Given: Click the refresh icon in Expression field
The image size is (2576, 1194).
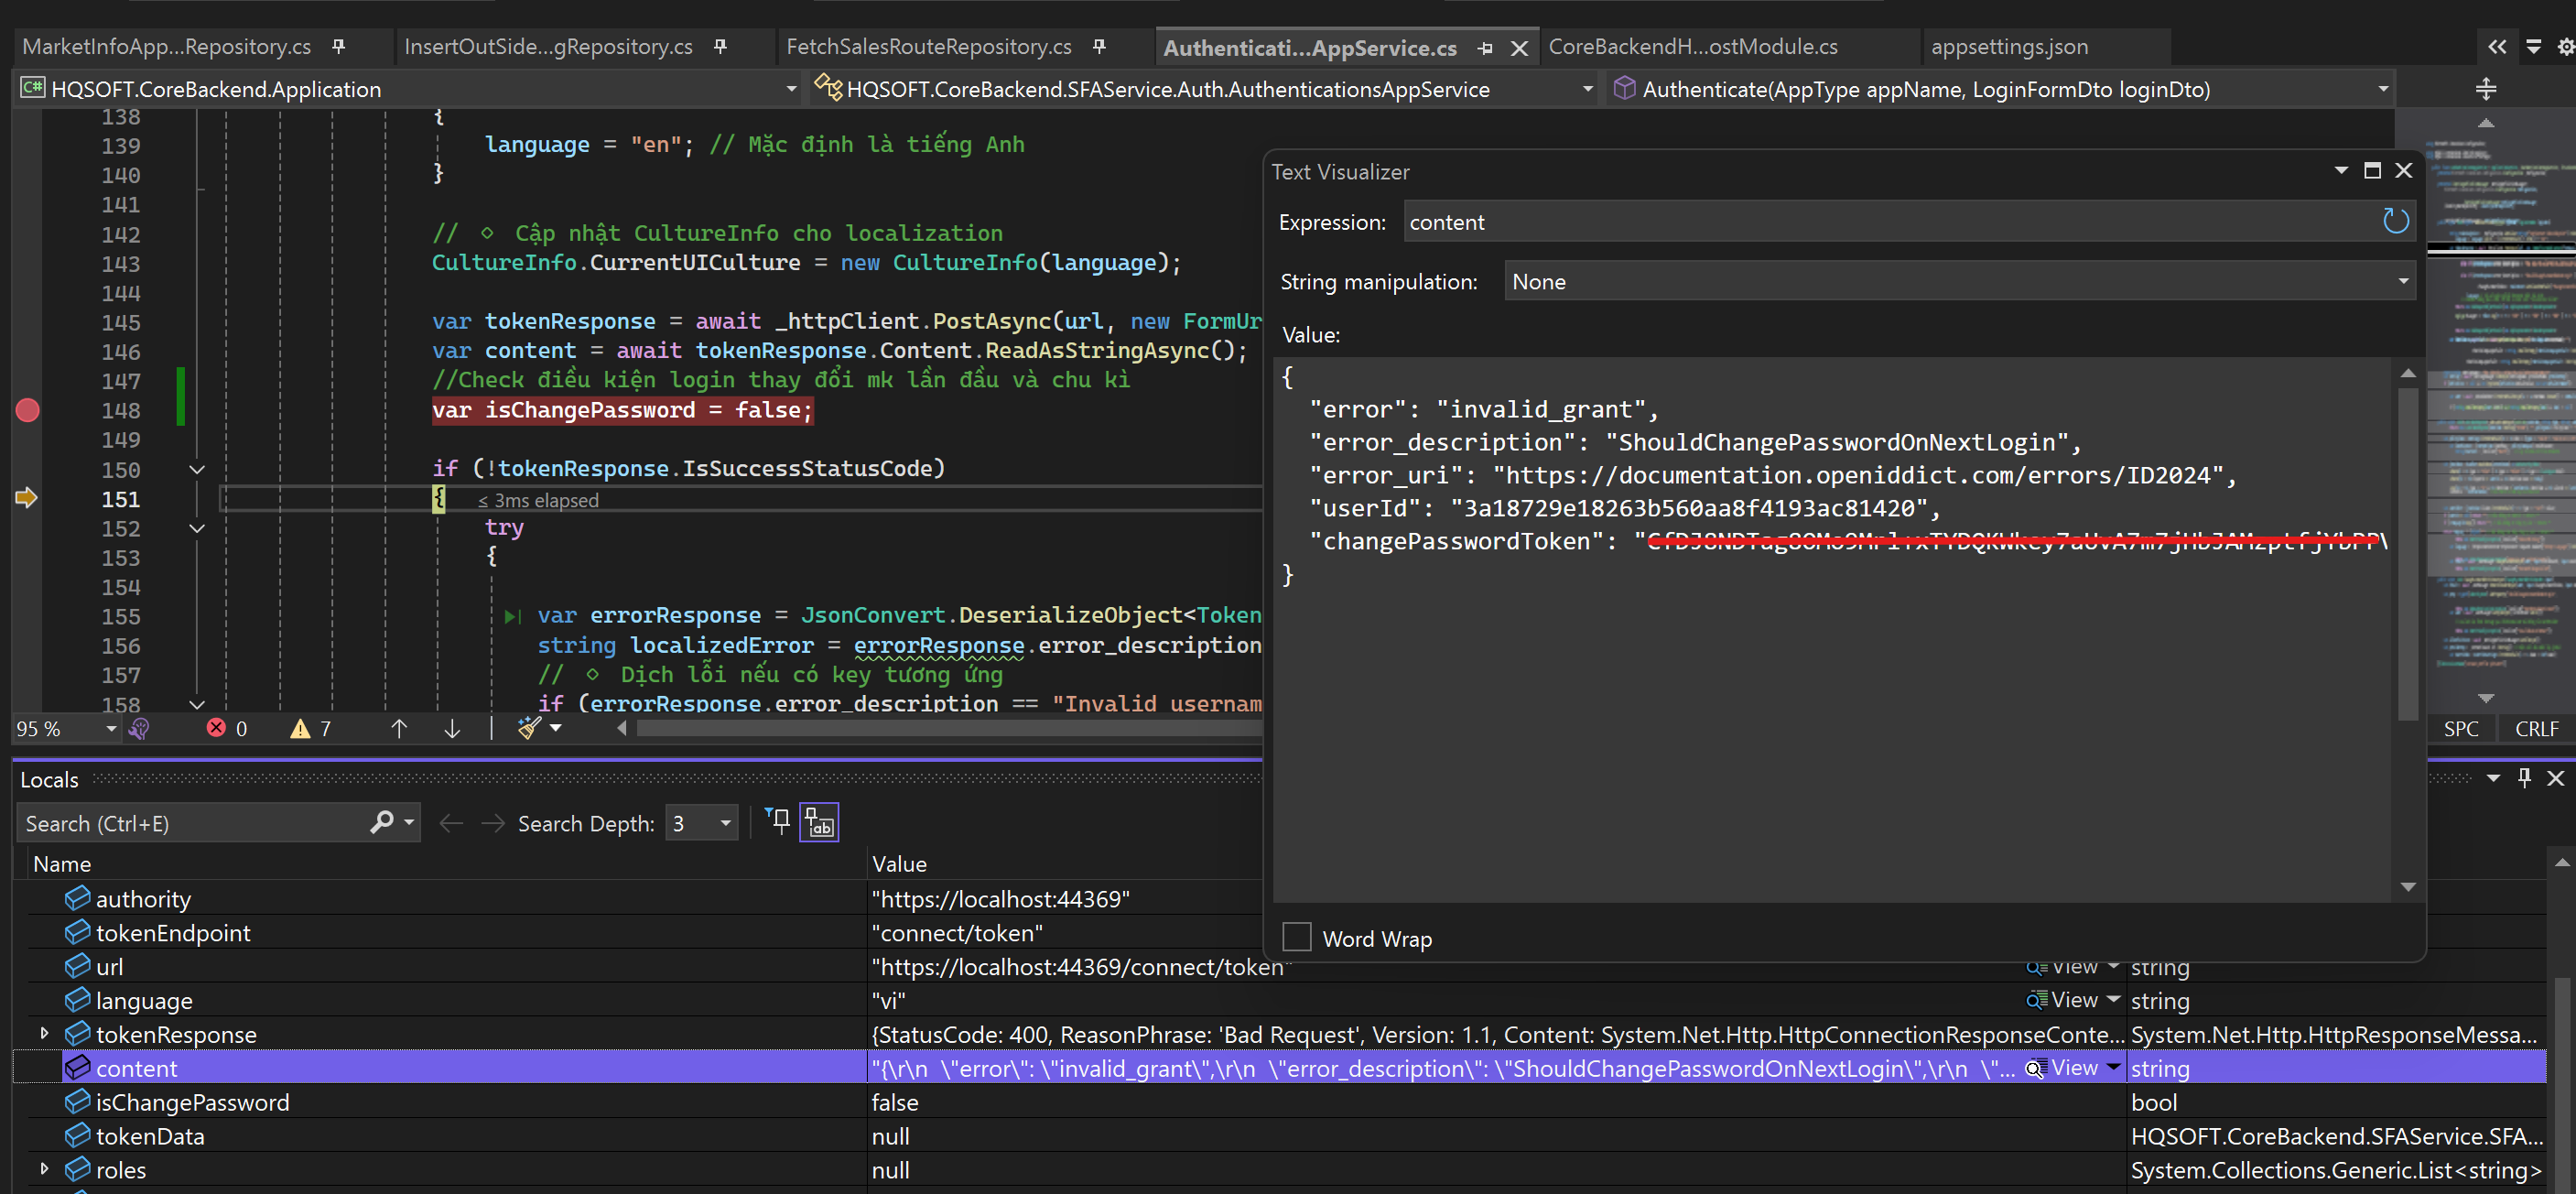Looking at the screenshot, I should (x=2395, y=221).
